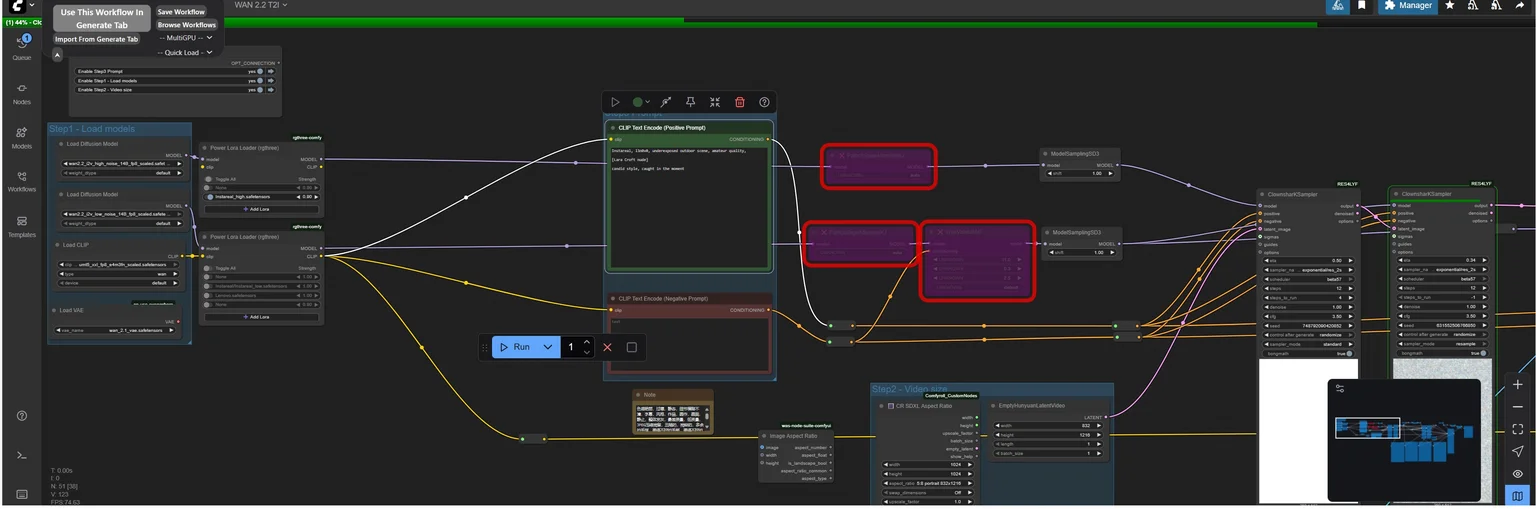Open the Models sidebar panel

pyautogui.click(x=21, y=137)
